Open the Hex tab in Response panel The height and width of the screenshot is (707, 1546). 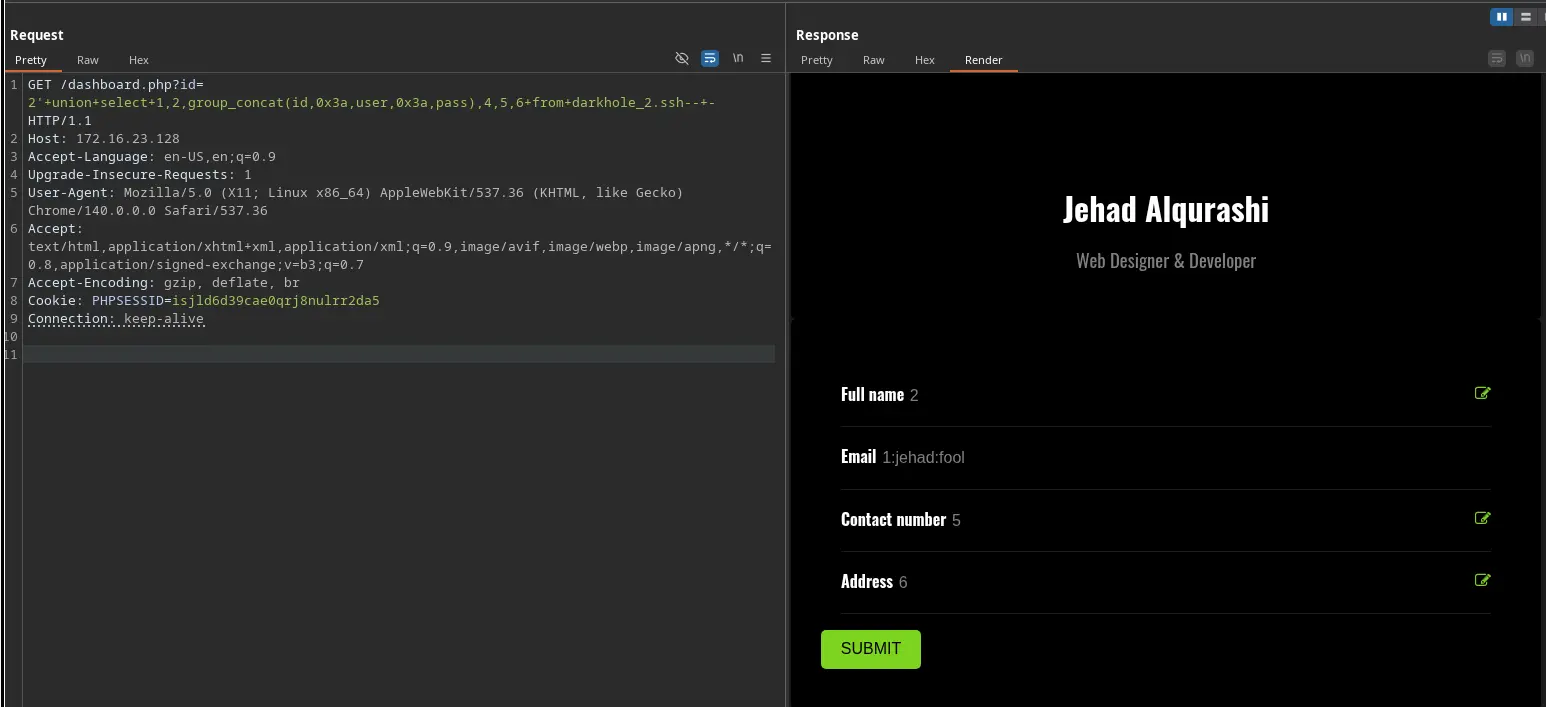point(925,60)
